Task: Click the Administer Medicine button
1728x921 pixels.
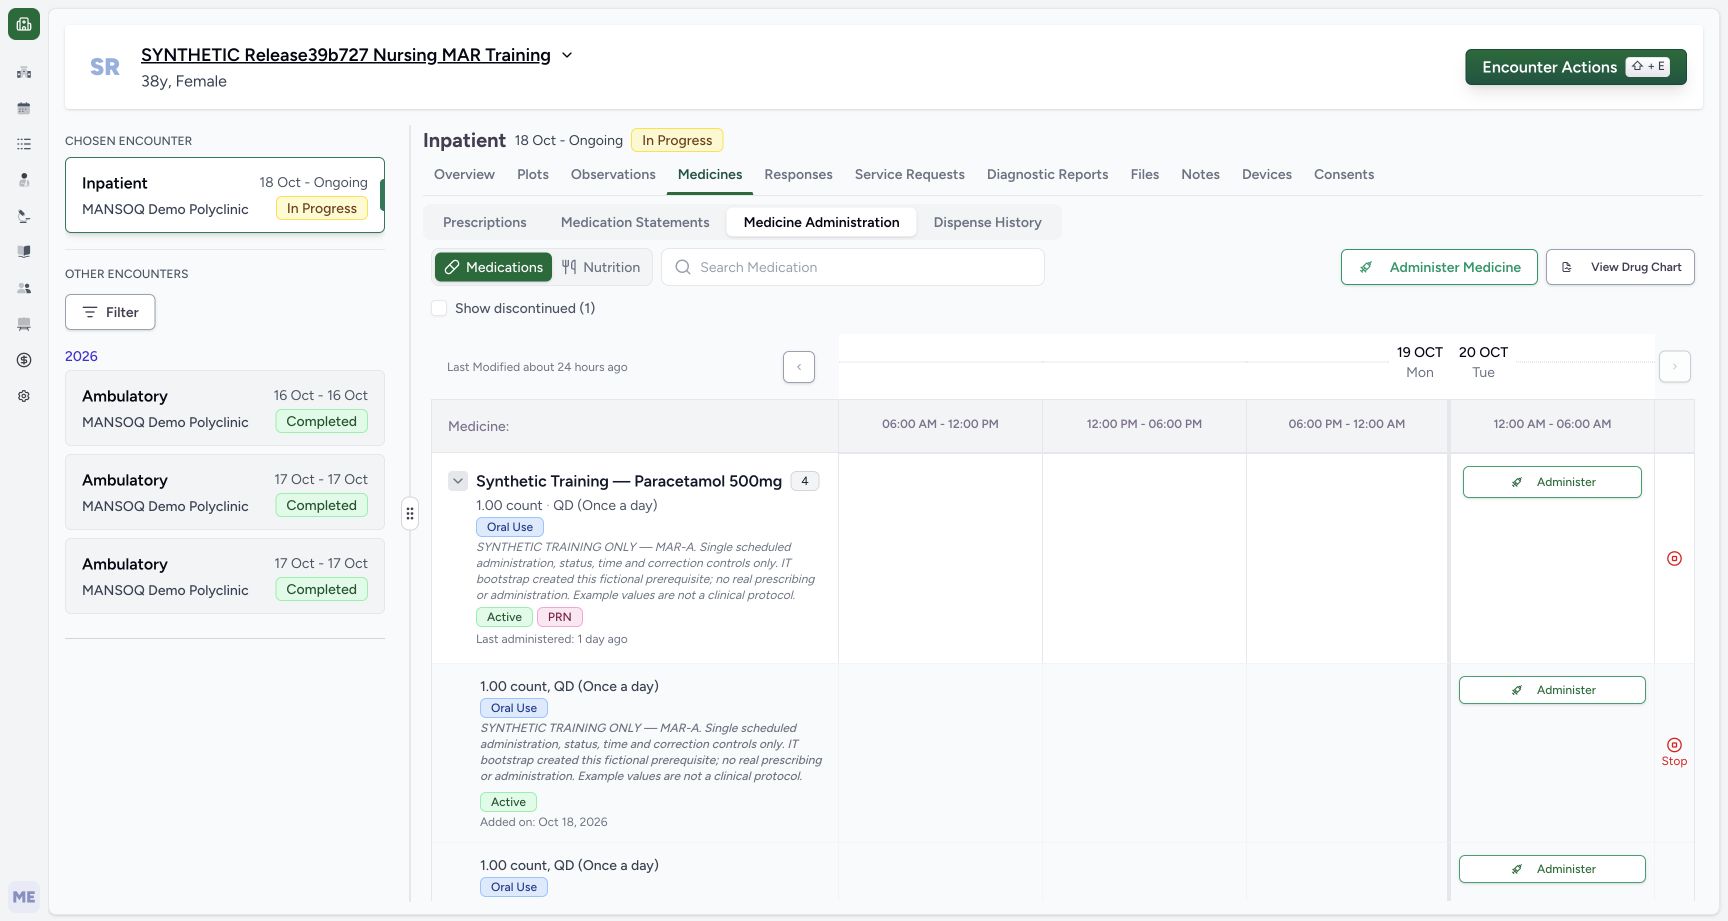Action: pyautogui.click(x=1439, y=267)
